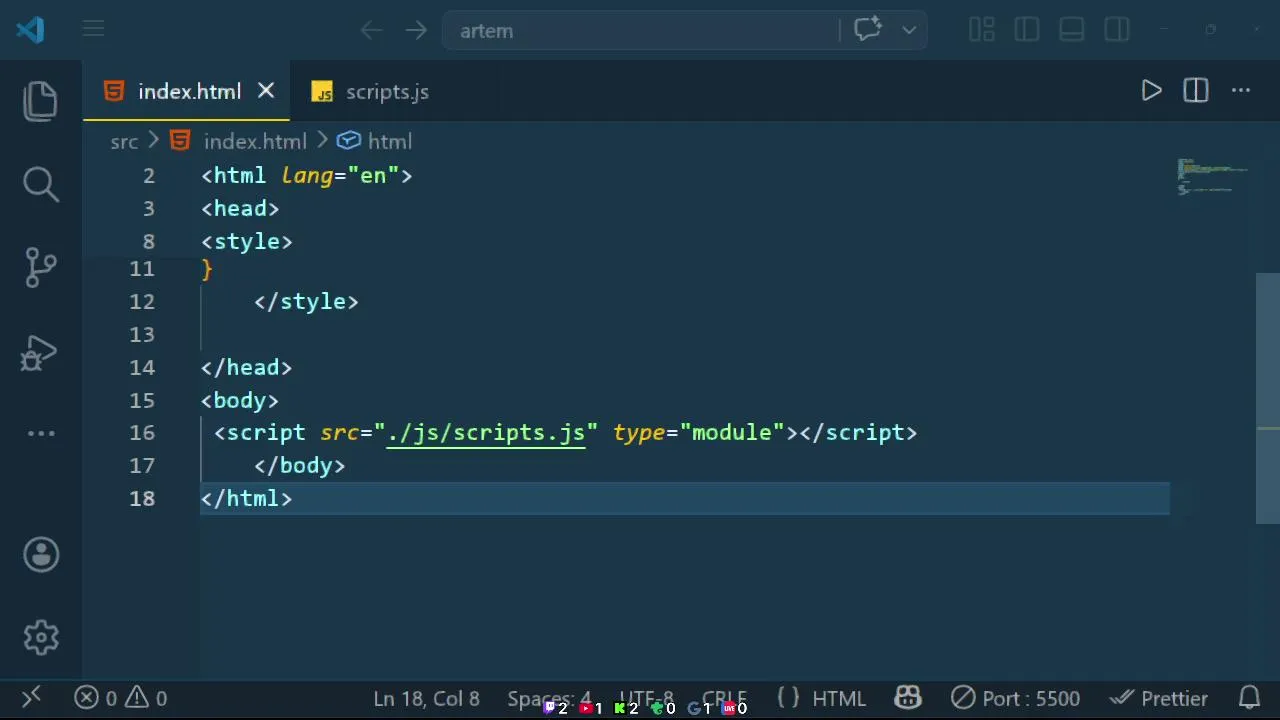The height and width of the screenshot is (720, 1280).
Task: Open the Search view in activity bar
Action: pos(41,183)
